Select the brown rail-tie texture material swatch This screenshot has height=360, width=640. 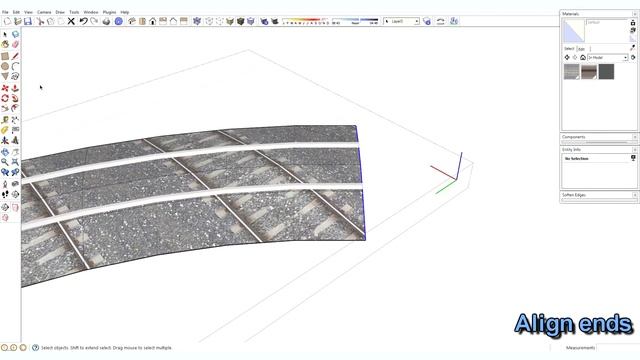[x=589, y=72]
